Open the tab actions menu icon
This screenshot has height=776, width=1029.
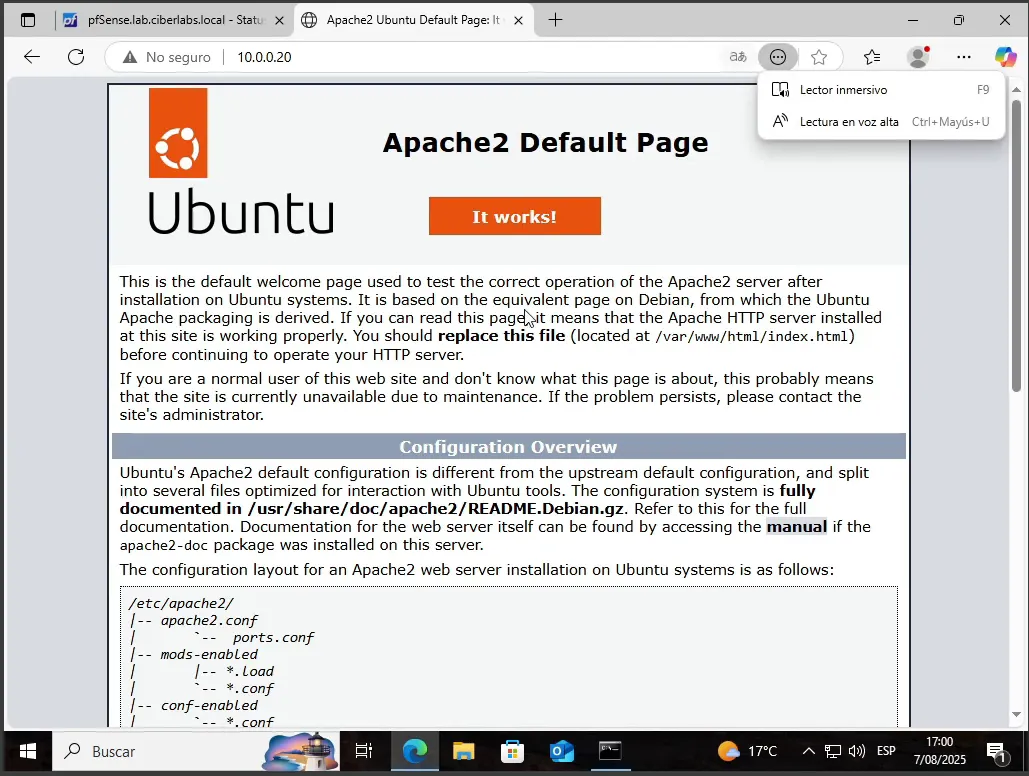click(28, 20)
